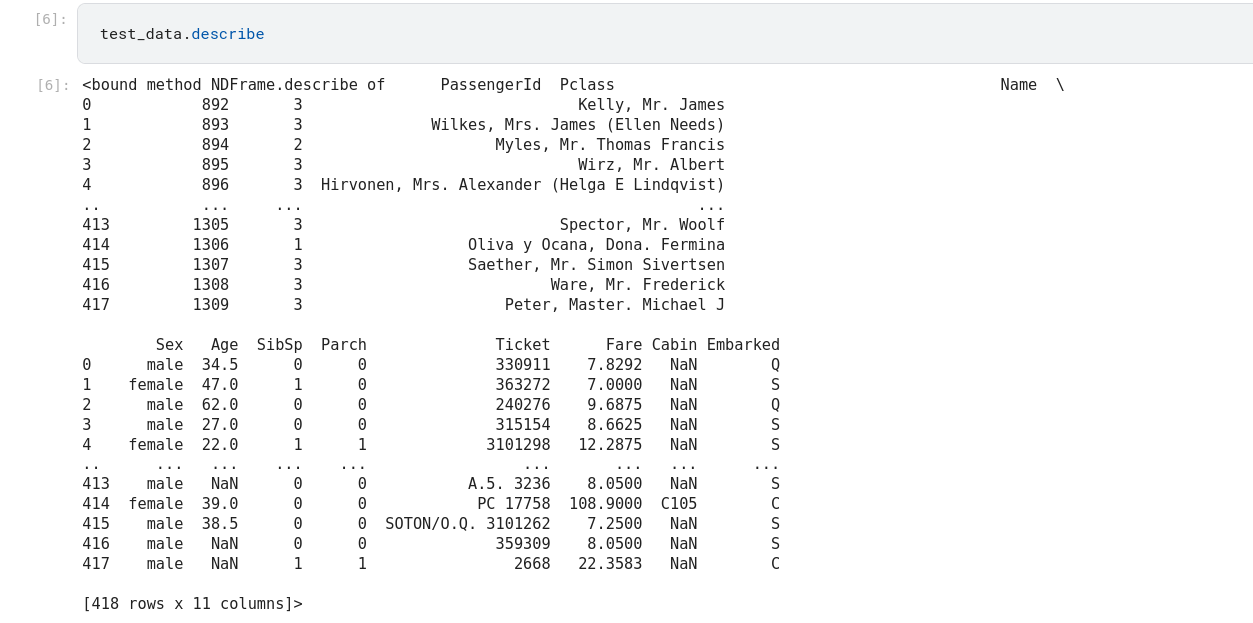Screen dimensions: 1253x623
Task: Select the output prompt beside bound method text
Action: (53, 85)
